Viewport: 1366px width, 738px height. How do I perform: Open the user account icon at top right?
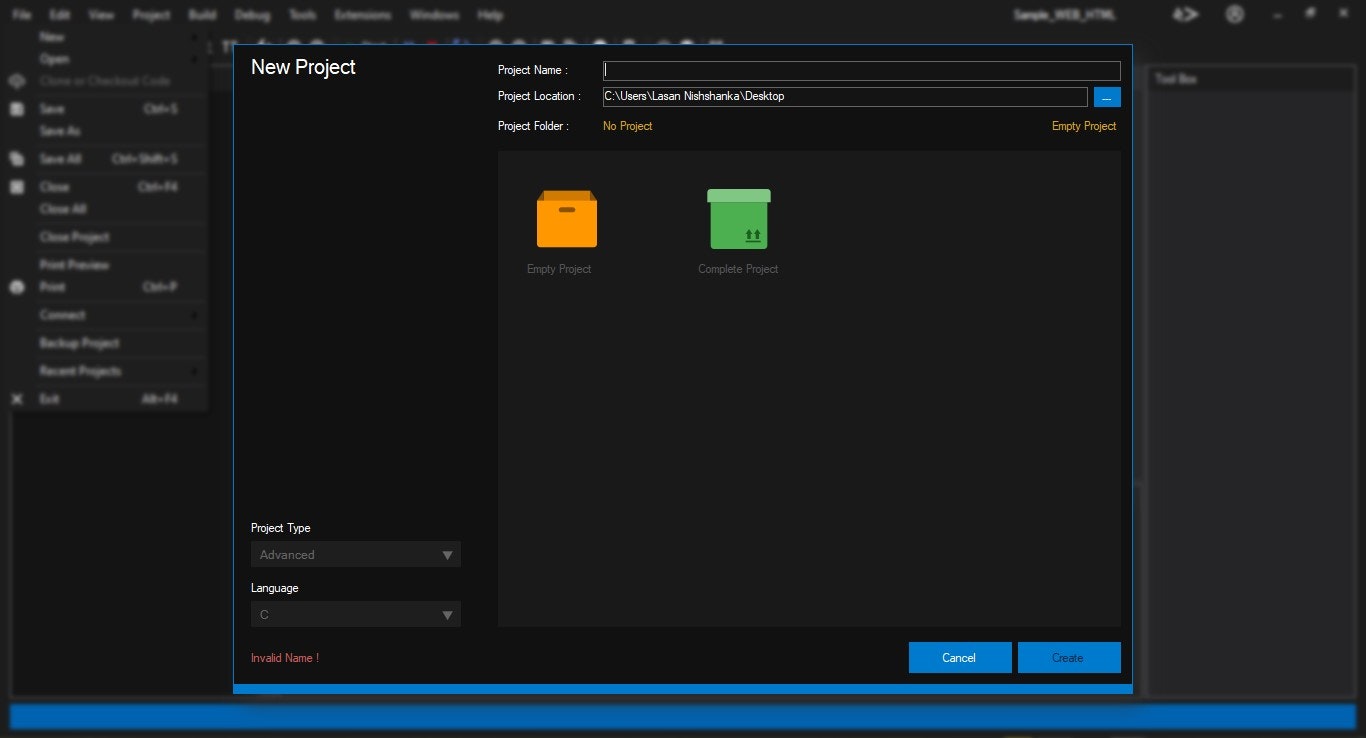pyautogui.click(x=1235, y=14)
